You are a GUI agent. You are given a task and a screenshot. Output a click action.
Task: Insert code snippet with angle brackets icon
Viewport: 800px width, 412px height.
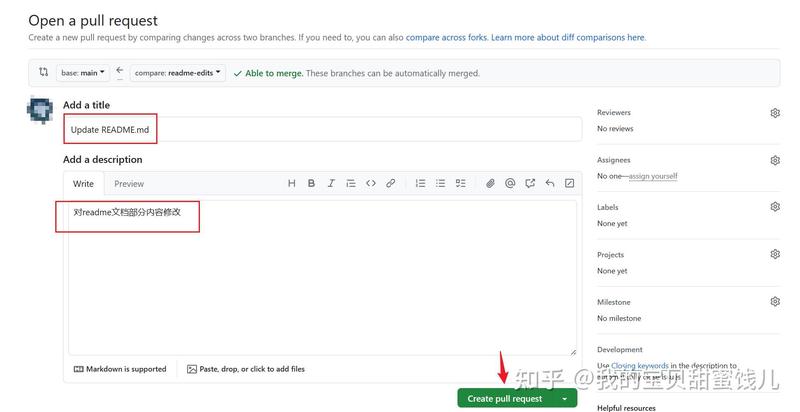click(371, 183)
